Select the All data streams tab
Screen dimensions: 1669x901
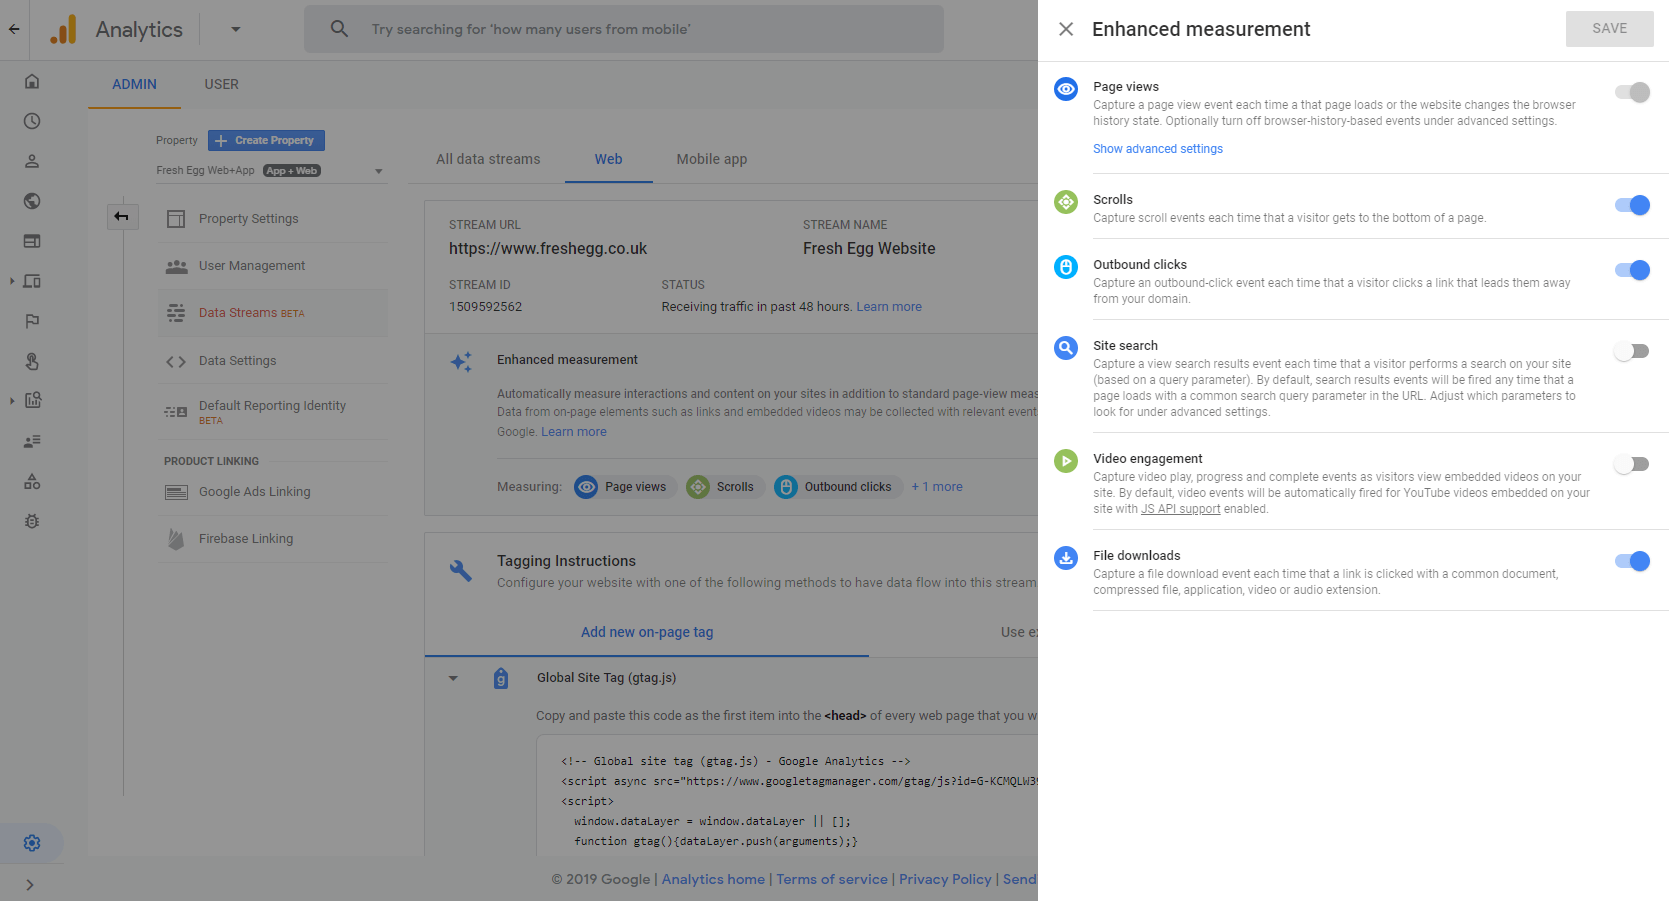[488, 159]
